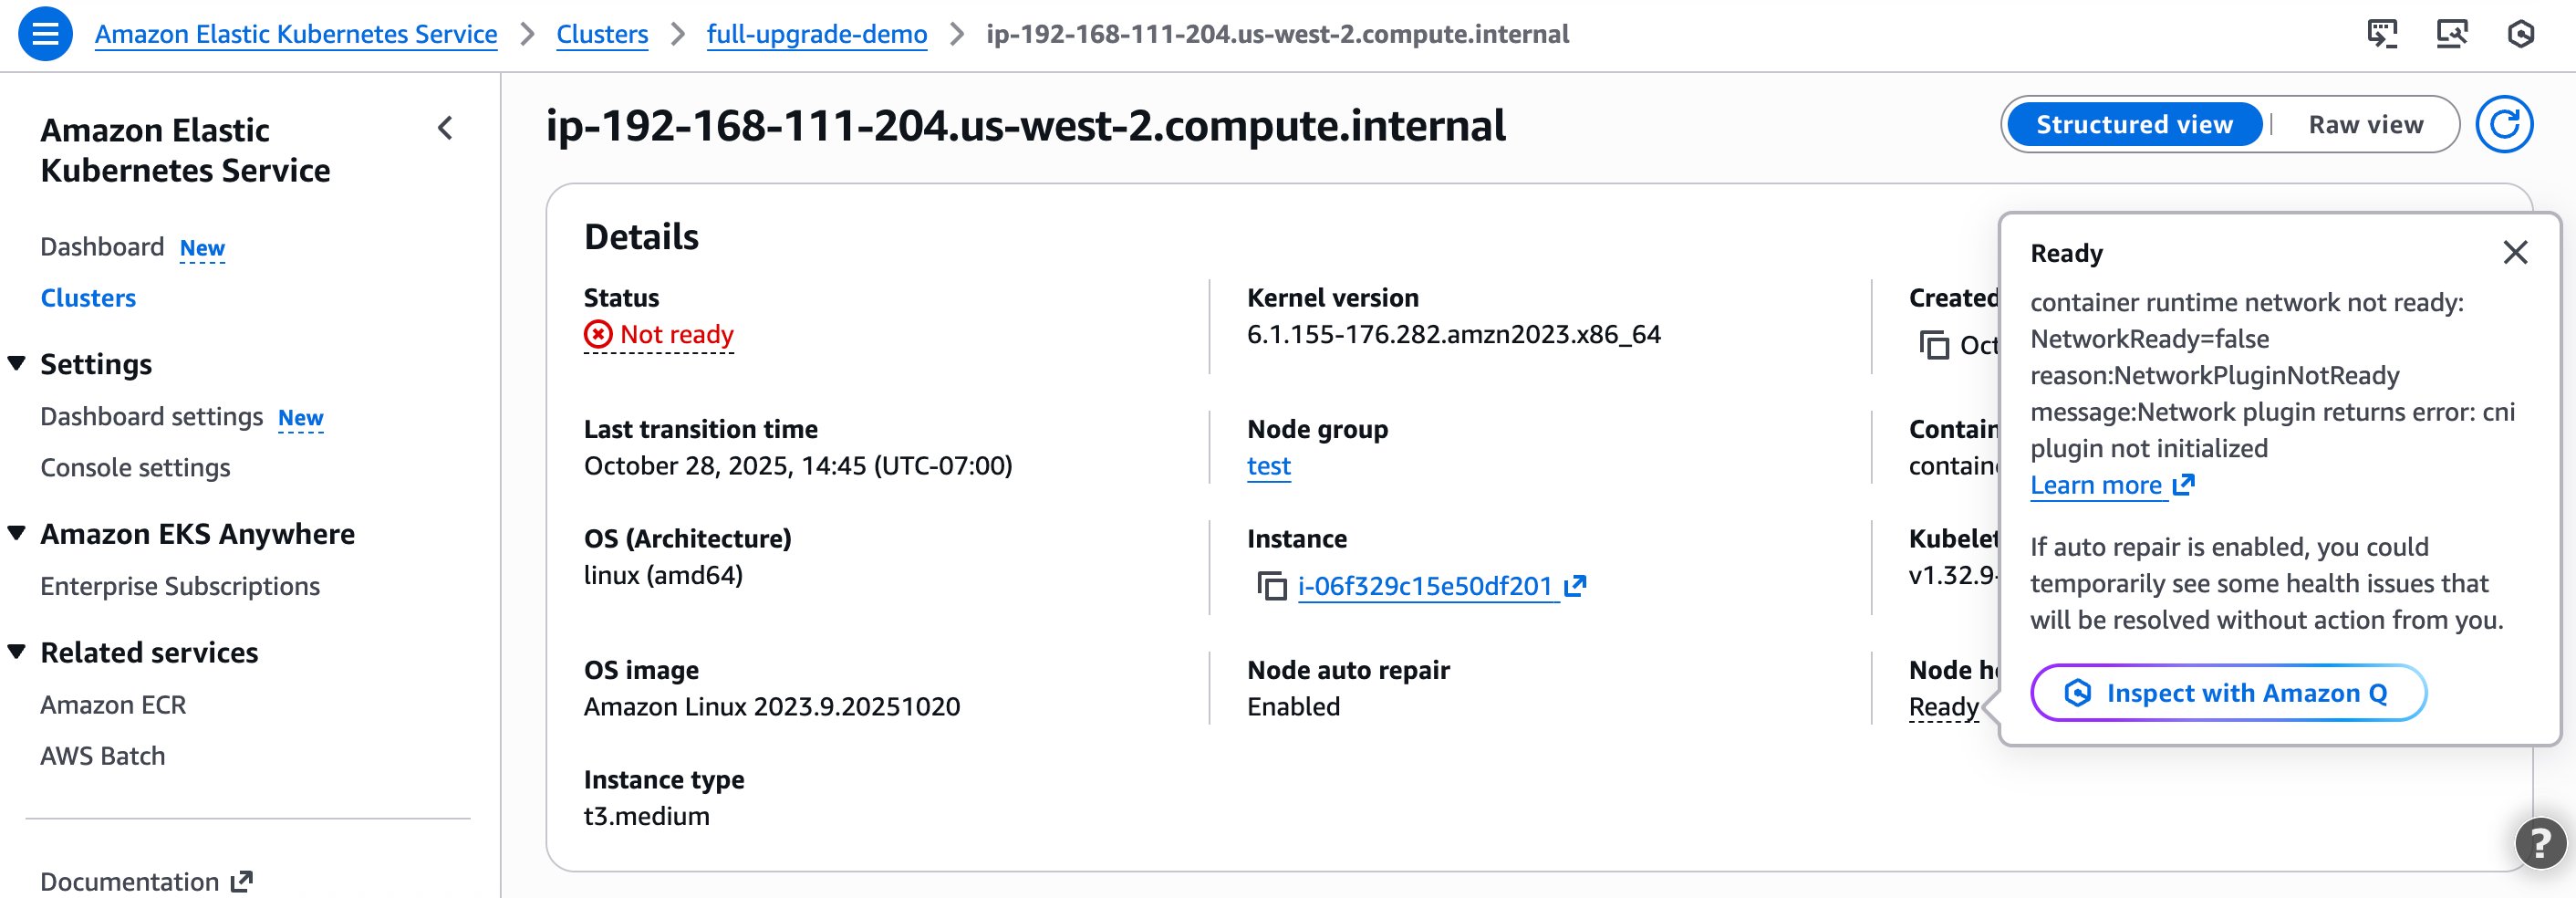The height and width of the screenshot is (898, 2576).
Task: Open the Learn more link in the popup
Action: pos(2098,485)
